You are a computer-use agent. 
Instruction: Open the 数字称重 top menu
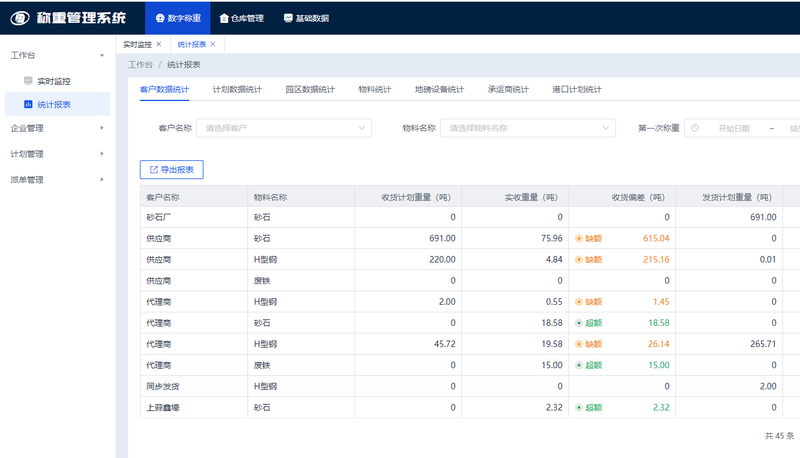178,18
